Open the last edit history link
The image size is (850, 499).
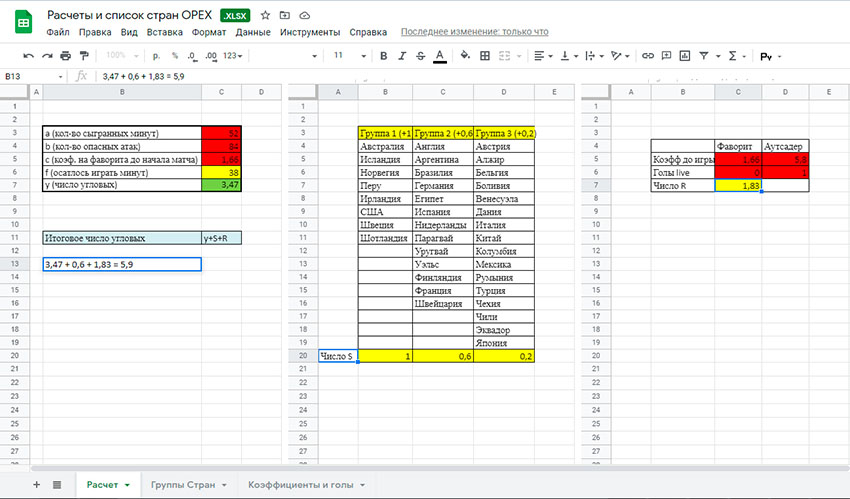[474, 32]
